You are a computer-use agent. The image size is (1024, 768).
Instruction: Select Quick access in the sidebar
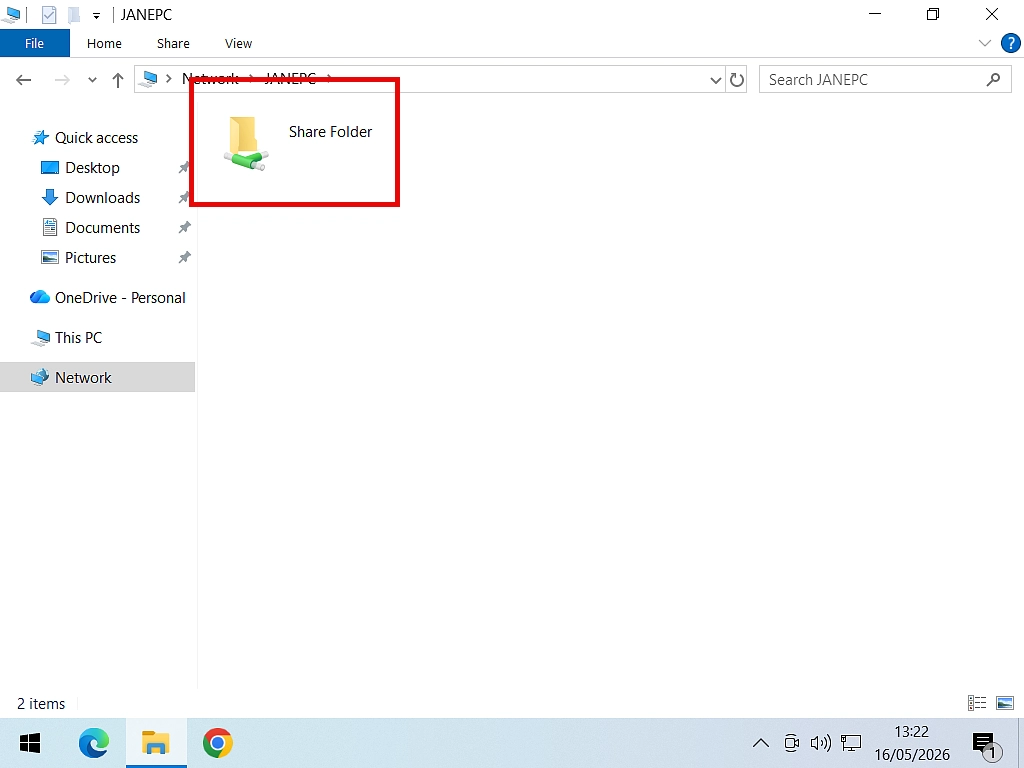point(96,138)
